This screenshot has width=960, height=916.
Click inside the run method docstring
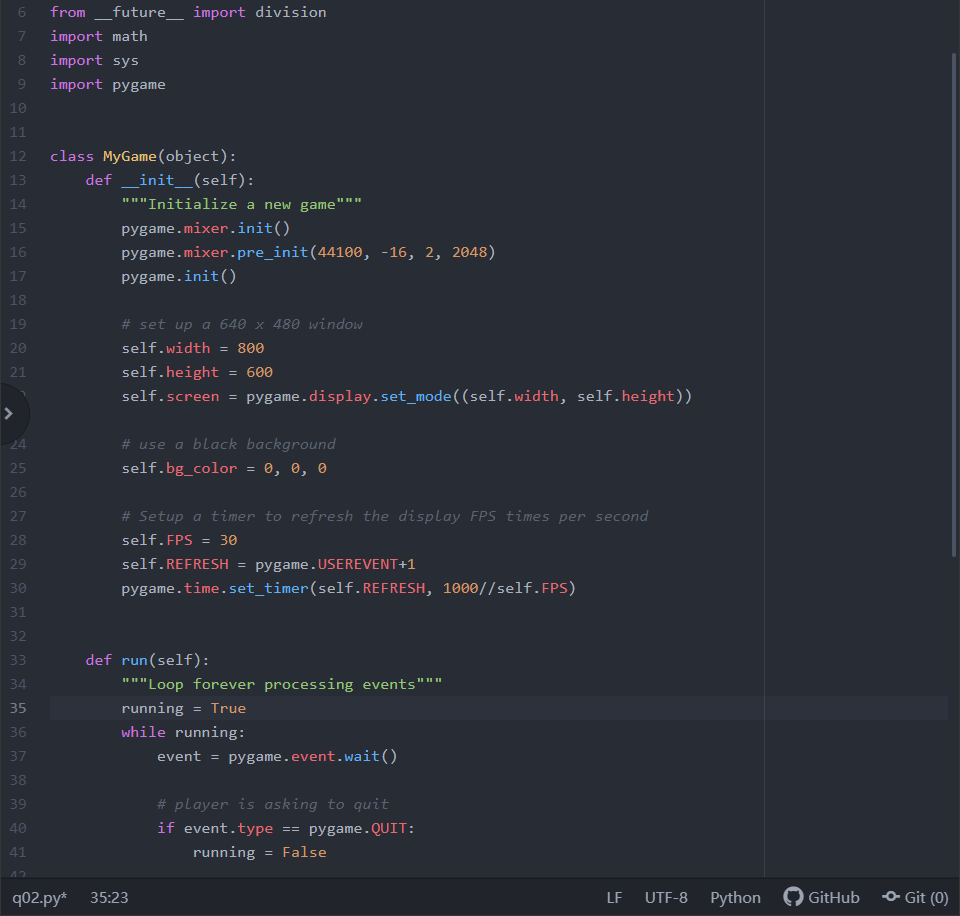click(x=280, y=683)
